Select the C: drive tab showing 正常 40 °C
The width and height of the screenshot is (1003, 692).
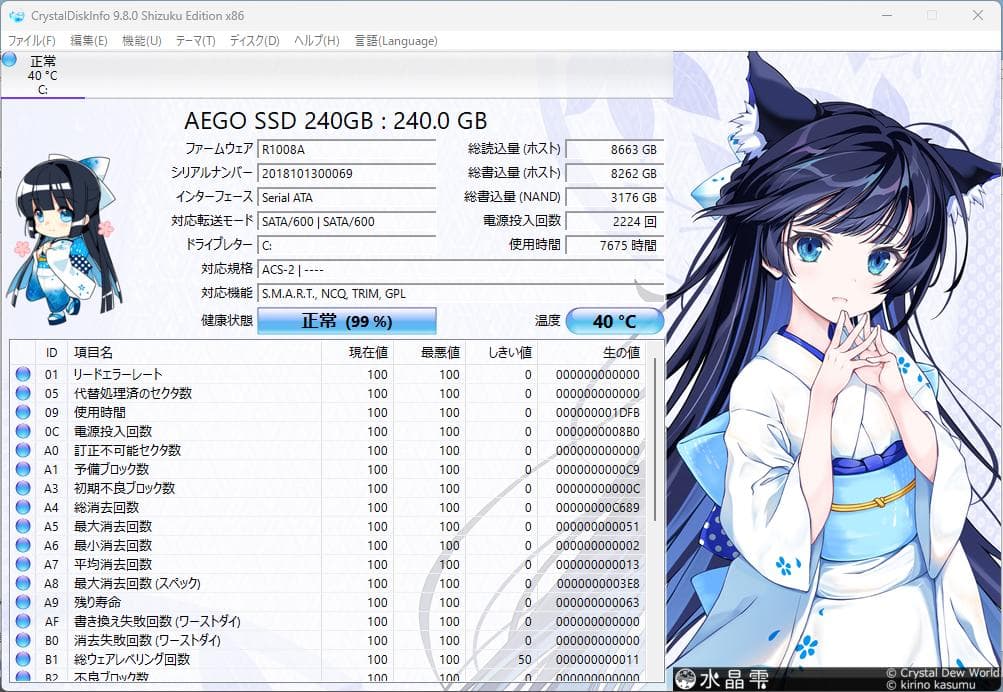44,75
